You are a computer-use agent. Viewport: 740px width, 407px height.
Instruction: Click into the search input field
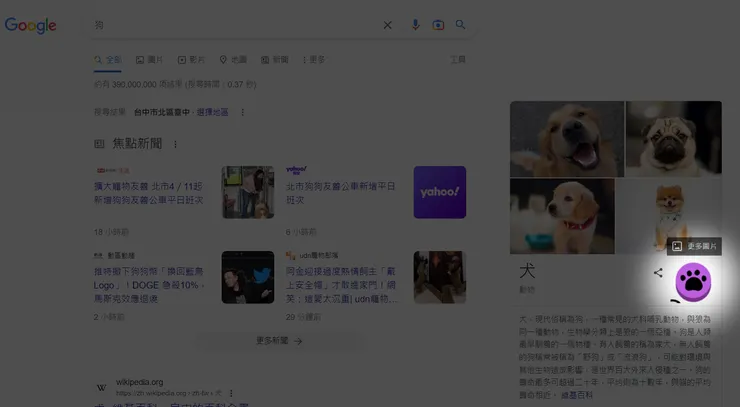pyautogui.click(x=236, y=25)
